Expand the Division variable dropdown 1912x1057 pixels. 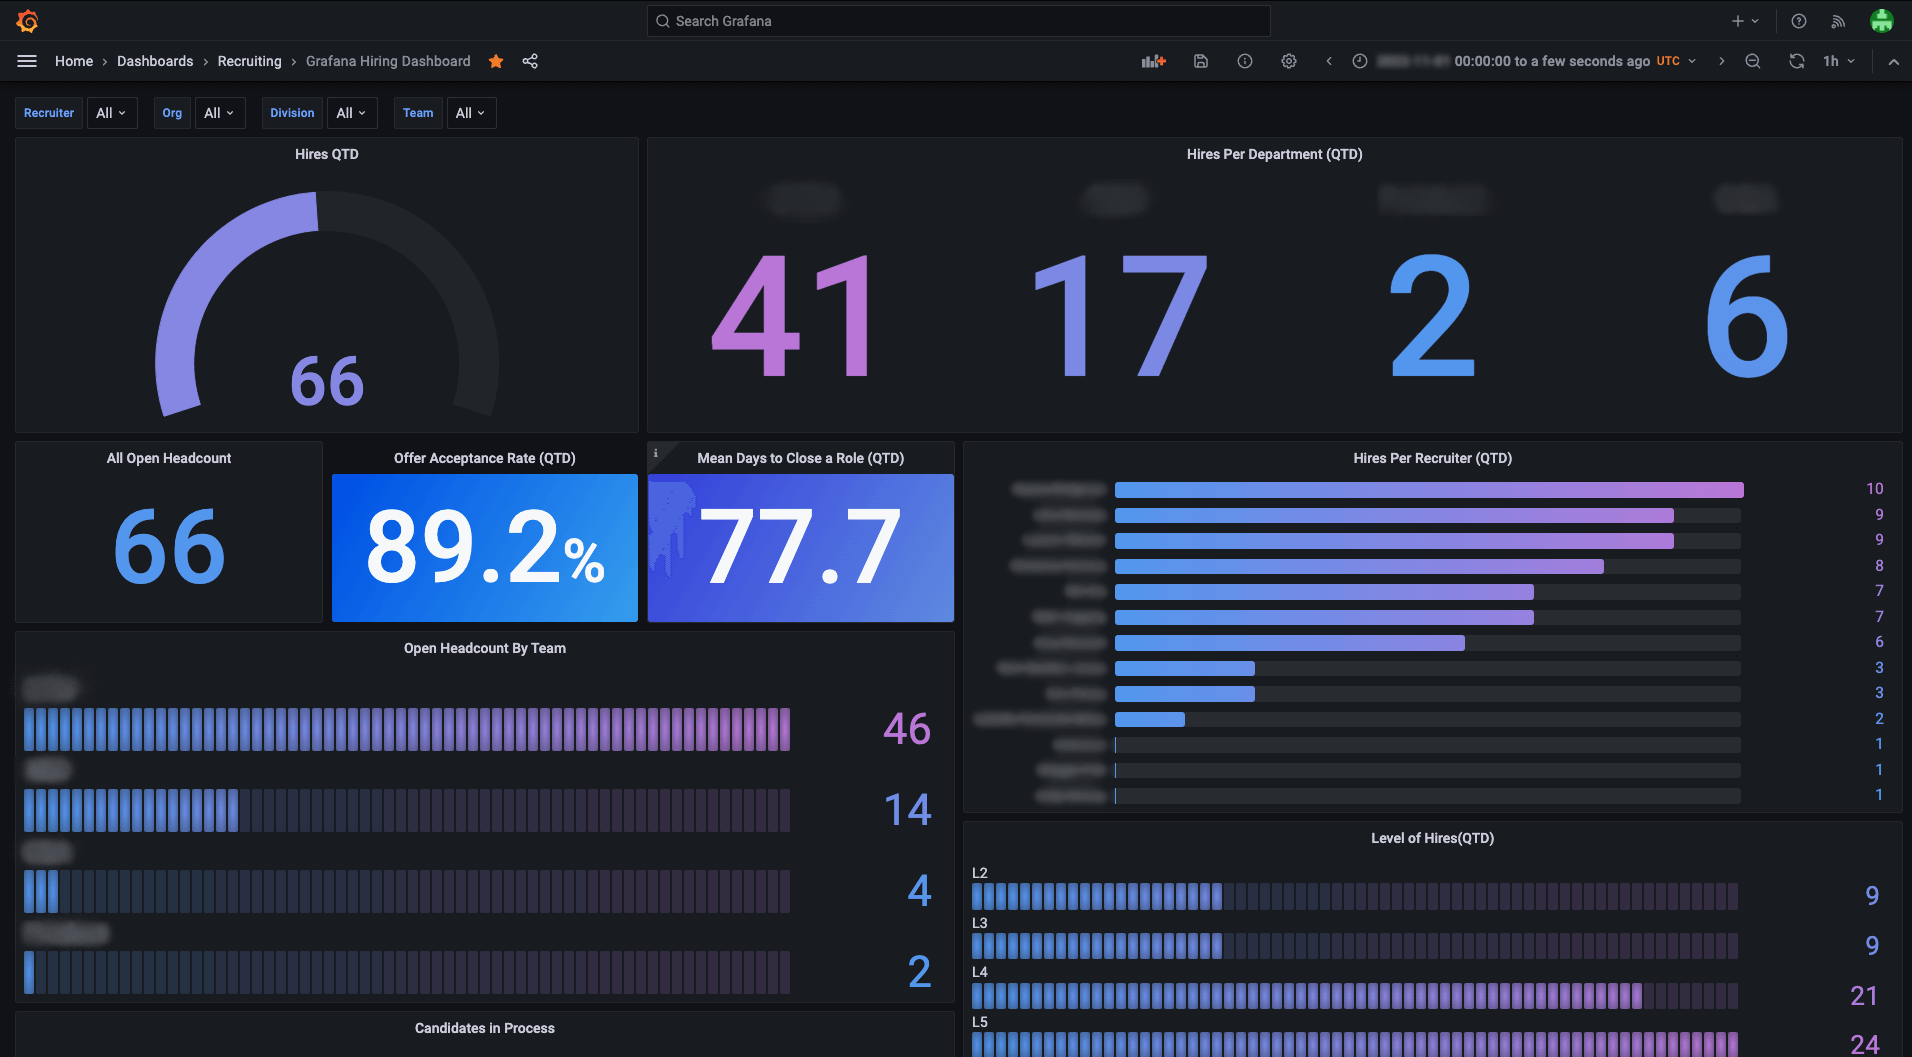click(351, 113)
